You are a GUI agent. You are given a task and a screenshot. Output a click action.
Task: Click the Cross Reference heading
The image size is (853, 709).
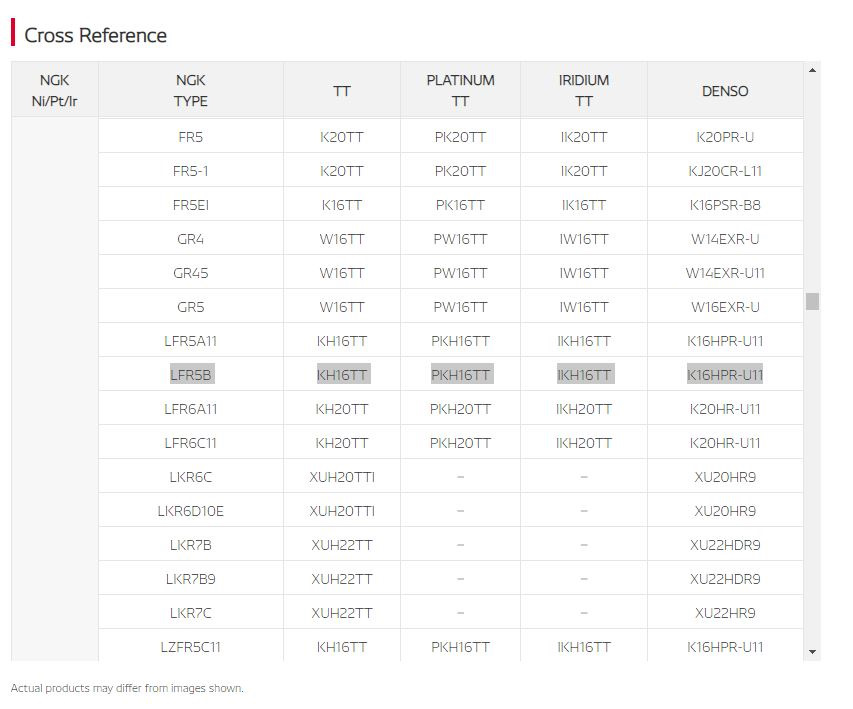(x=95, y=35)
